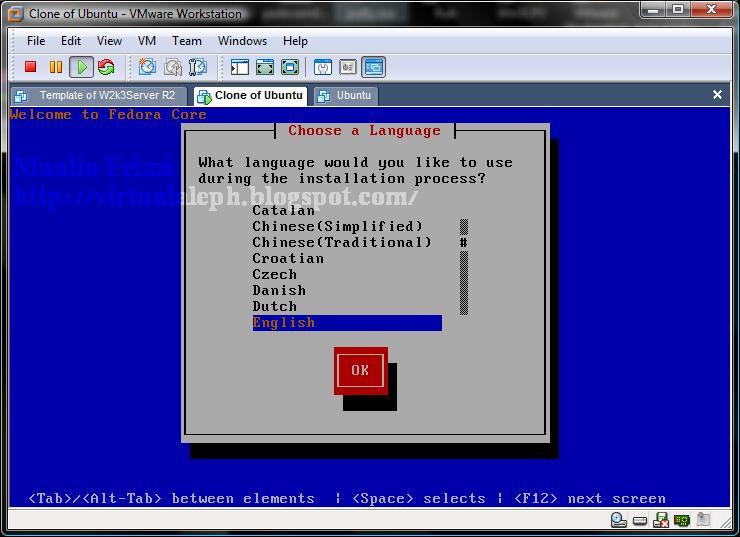The height and width of the screenshot is (537, 740).
Task: Close the VMware Workstation window
Action: pyautogui.click(x=712, y=9)
